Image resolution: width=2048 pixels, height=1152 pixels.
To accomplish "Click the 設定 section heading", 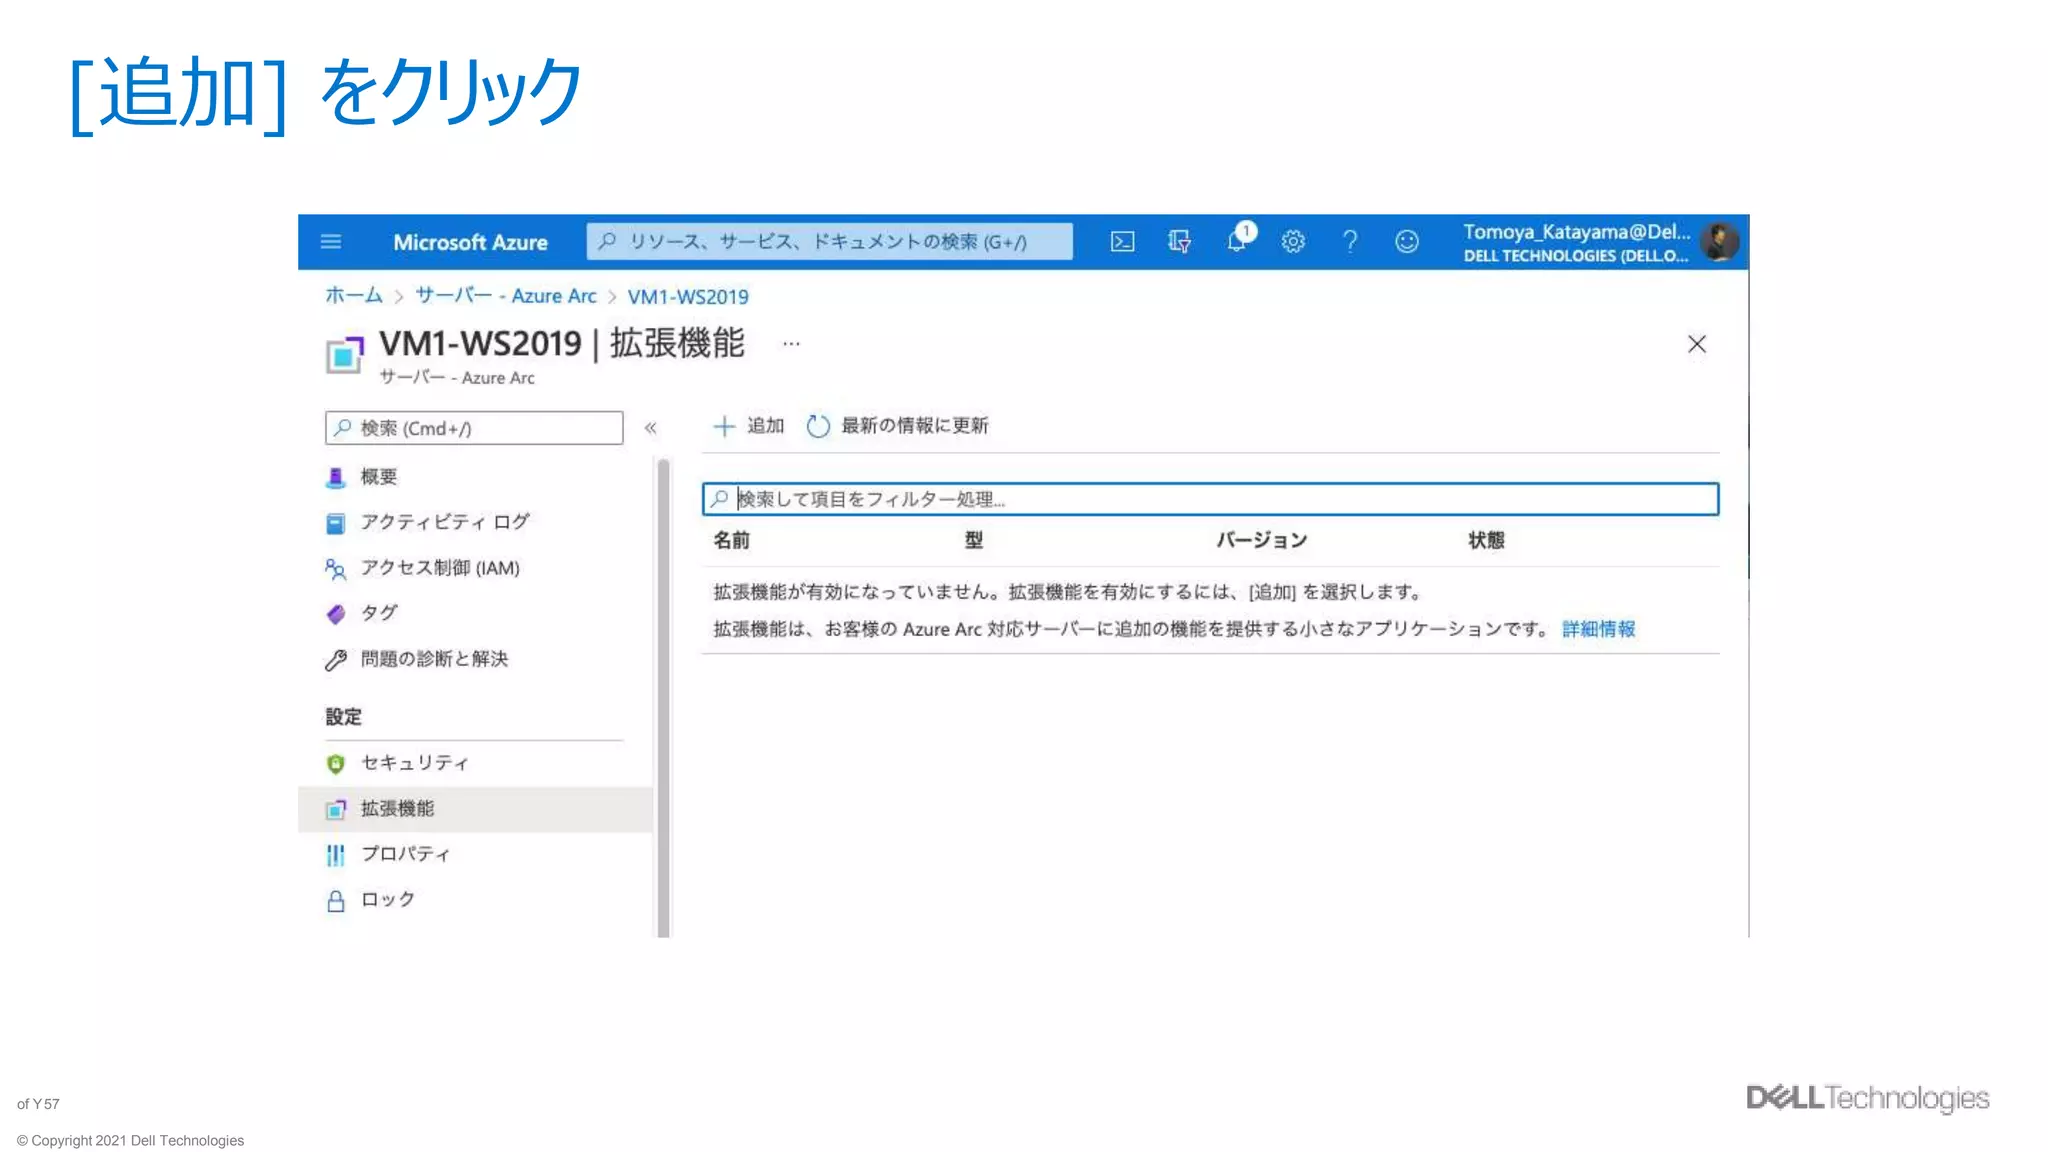I will (x=344, y=717).
